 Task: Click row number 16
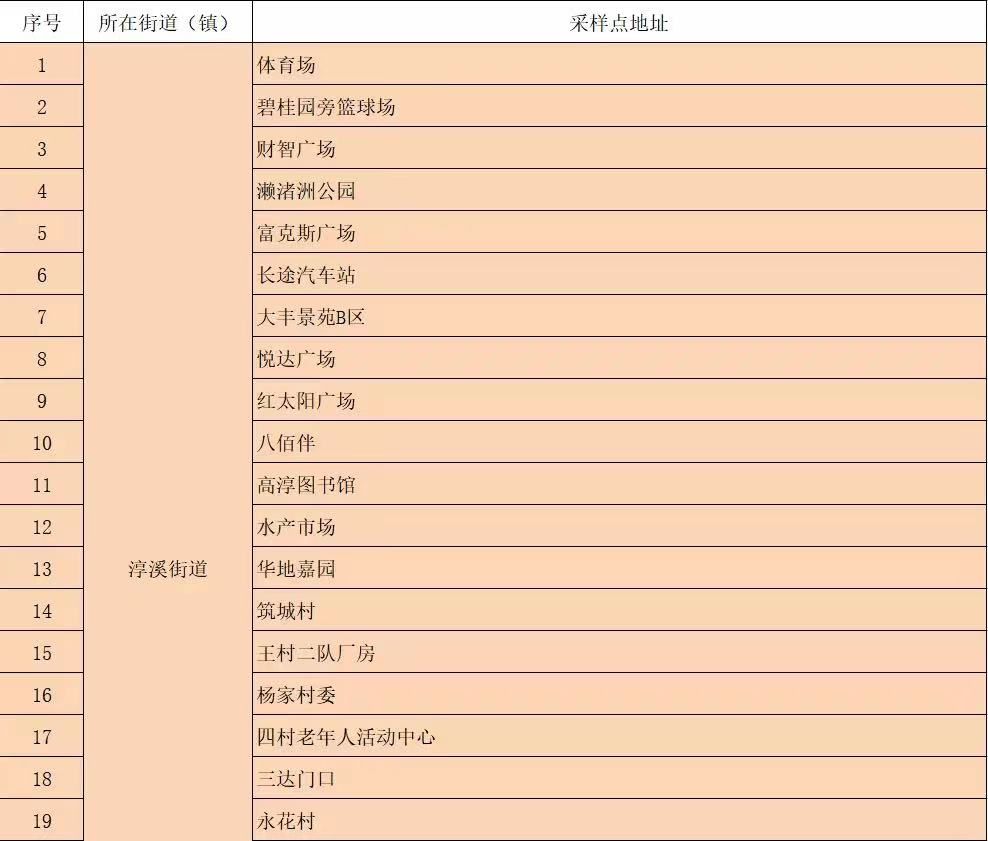click(42, 694)
